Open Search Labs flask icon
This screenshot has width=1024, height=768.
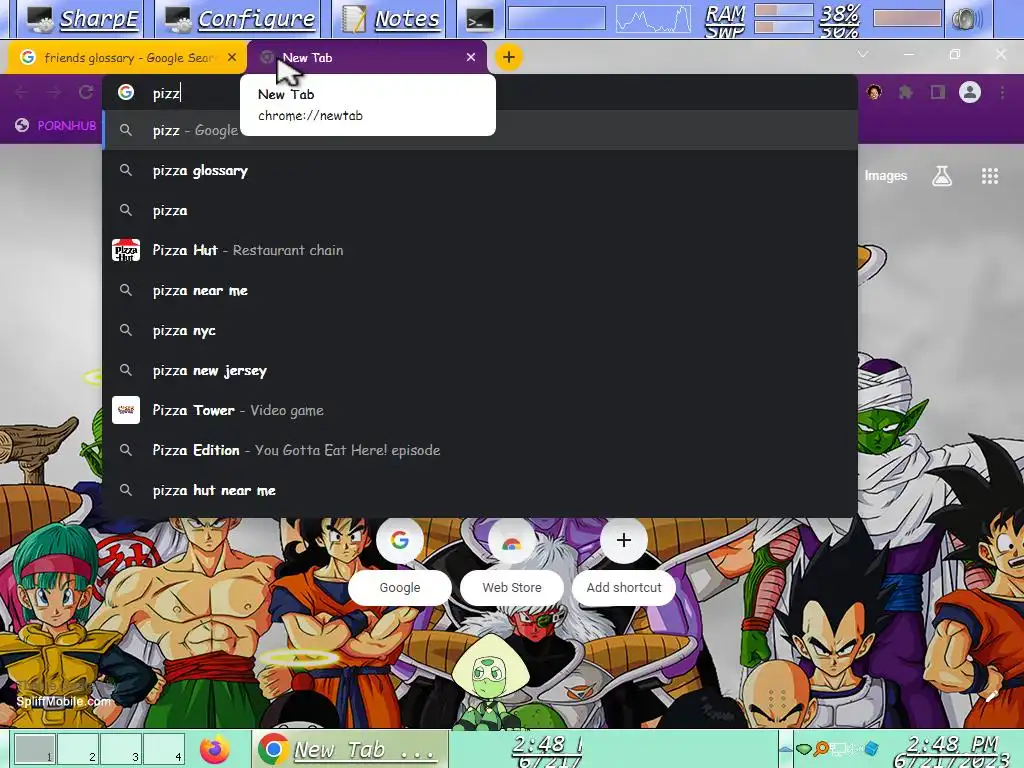942,176
